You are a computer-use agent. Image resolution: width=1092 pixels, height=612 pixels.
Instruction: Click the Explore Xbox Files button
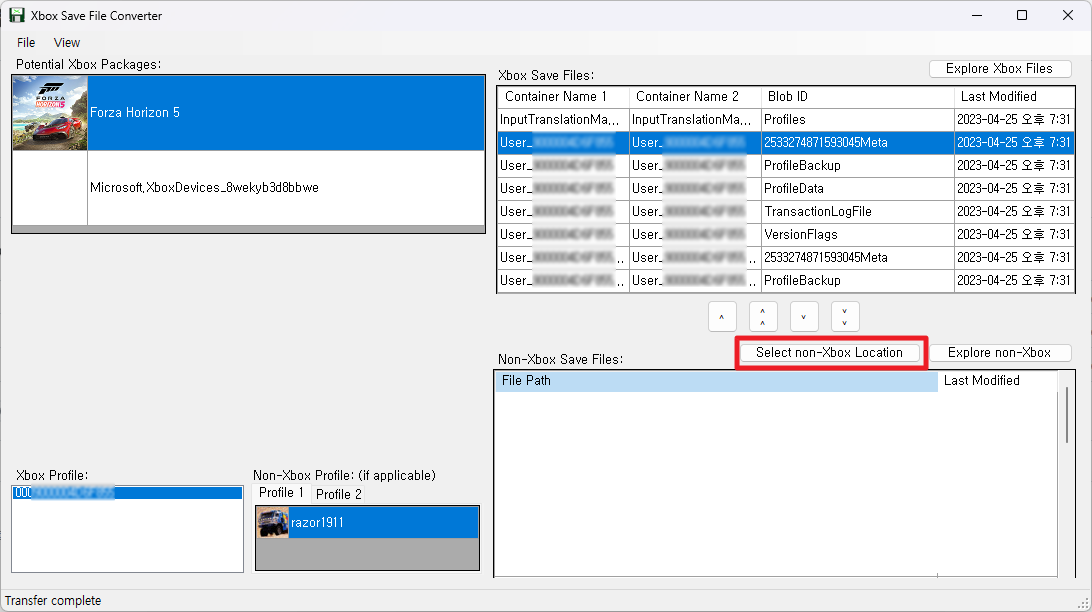999,68
